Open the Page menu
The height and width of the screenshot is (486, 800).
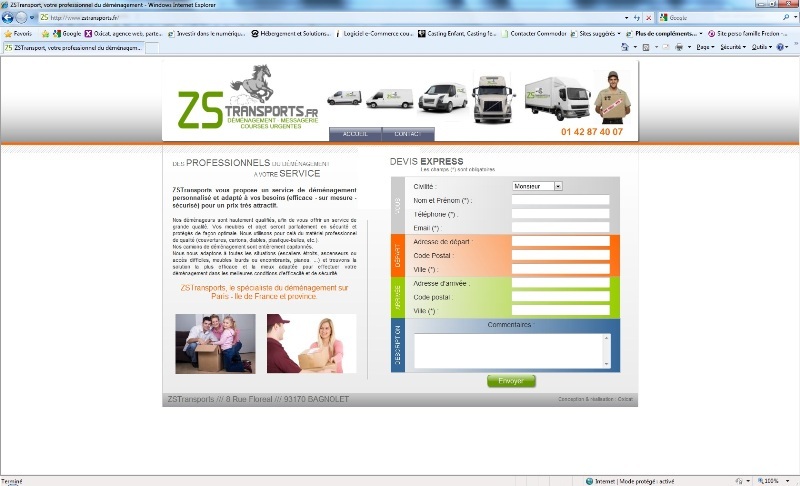pos(705,47)
